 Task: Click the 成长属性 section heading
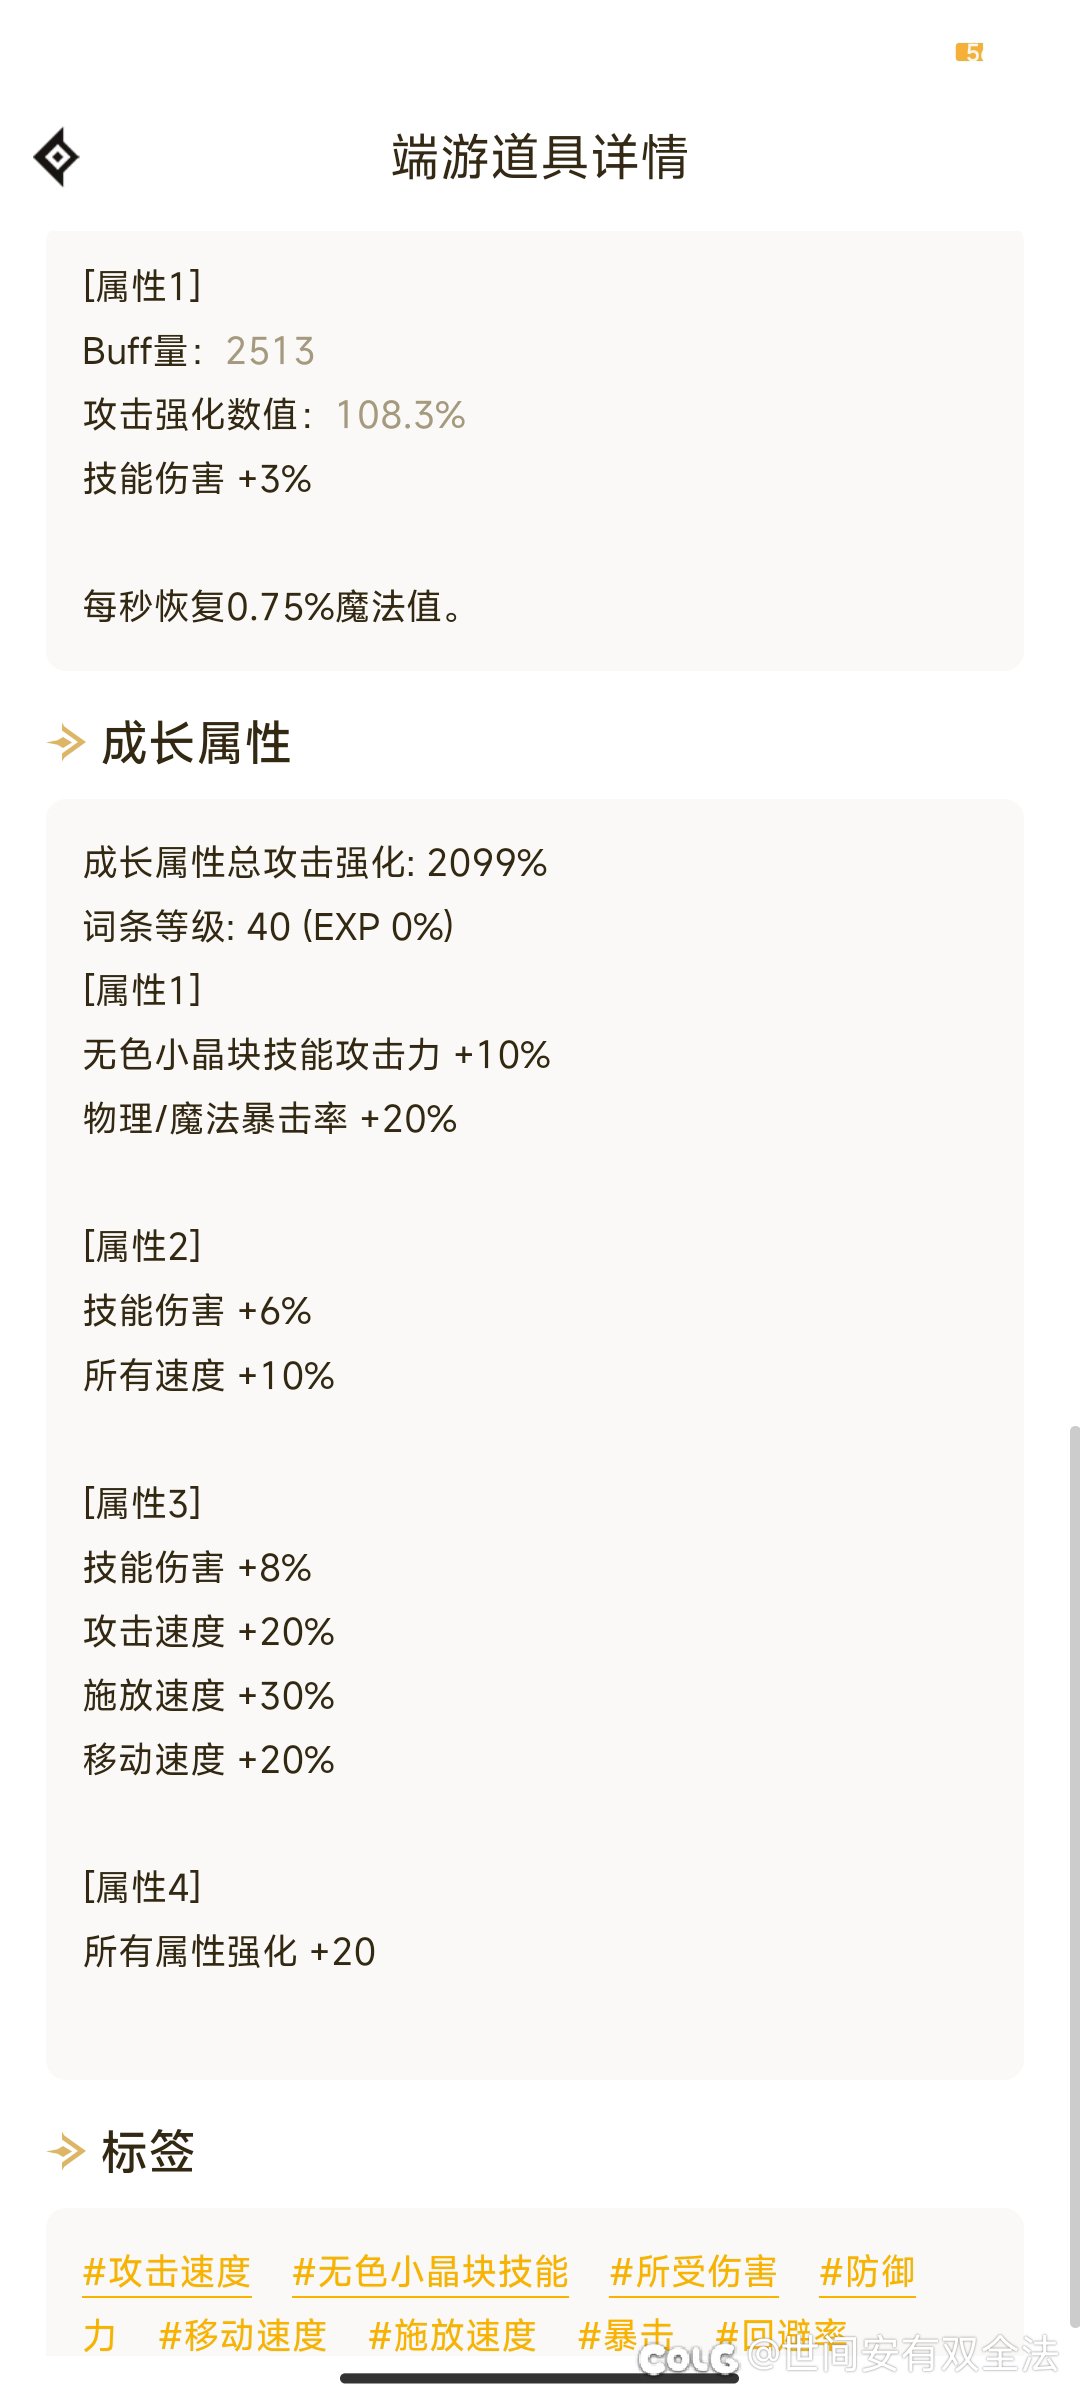click(196, 743)
